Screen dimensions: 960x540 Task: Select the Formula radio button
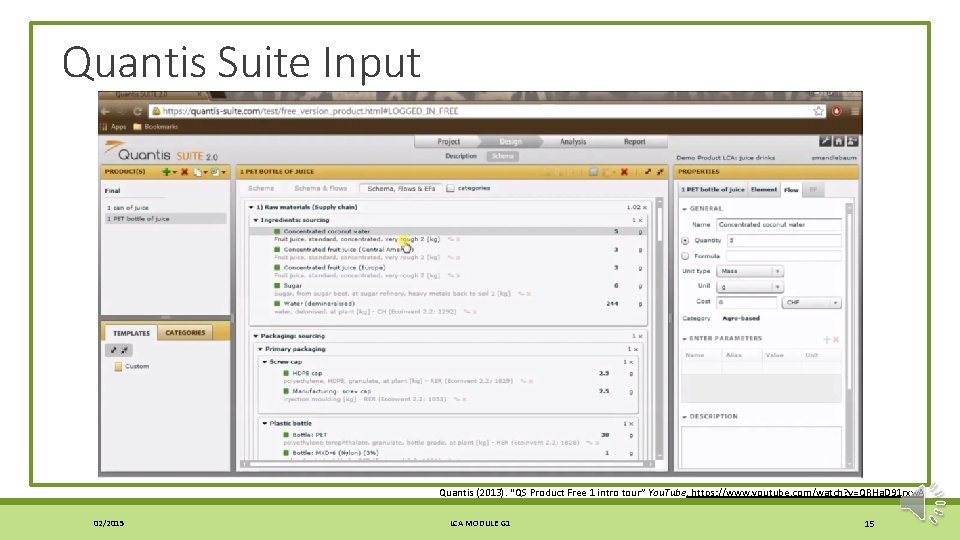[x=685, y=256]
